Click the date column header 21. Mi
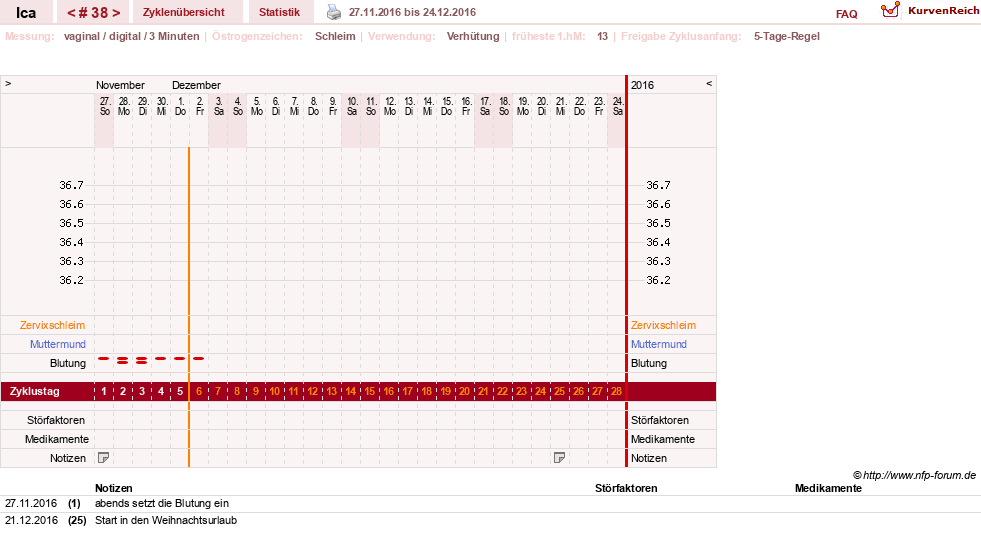The image size is (981, 547). point(560,106)
